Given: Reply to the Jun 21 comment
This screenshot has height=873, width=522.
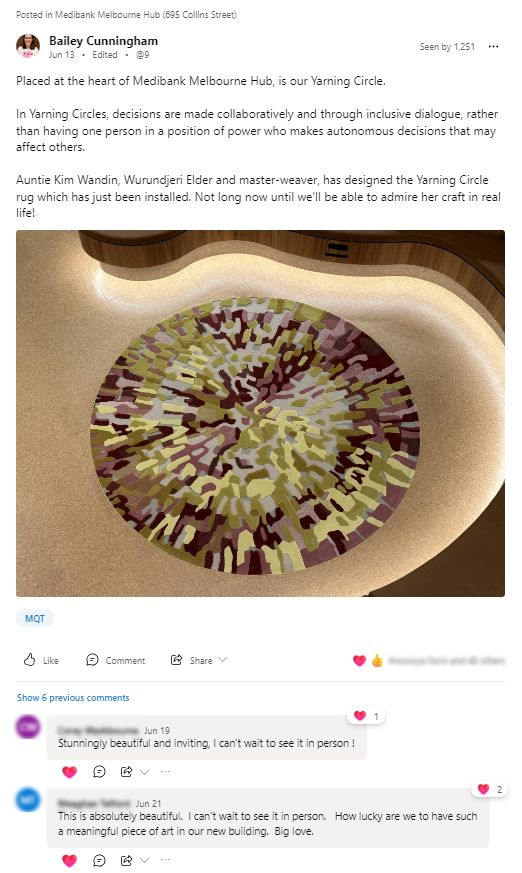Looking at the screenshot, I should pyautogui.click(x=99, y=861).
